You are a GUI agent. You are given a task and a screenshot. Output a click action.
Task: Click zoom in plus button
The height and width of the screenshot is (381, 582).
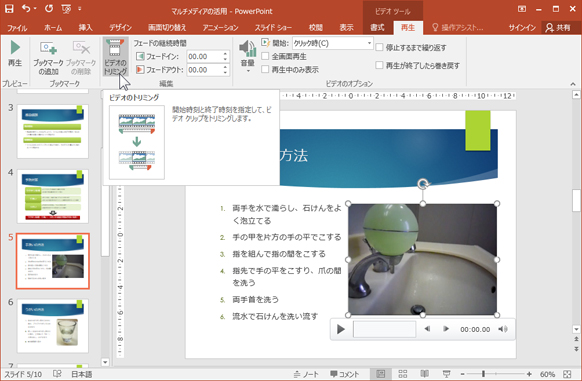pos(529,374)
